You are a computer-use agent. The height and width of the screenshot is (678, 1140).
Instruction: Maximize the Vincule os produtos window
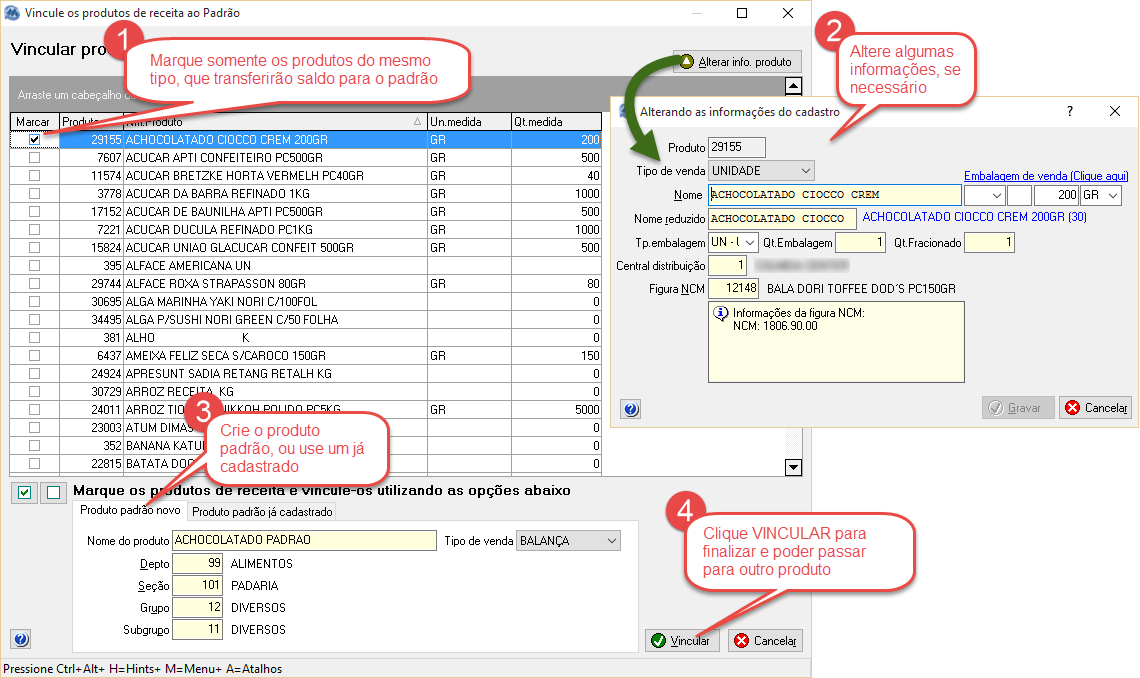point(742,13)
